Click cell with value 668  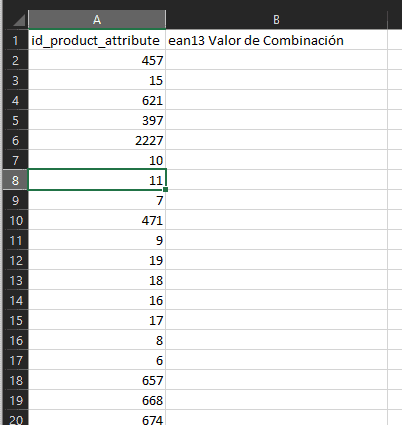[x=97, y=400]
